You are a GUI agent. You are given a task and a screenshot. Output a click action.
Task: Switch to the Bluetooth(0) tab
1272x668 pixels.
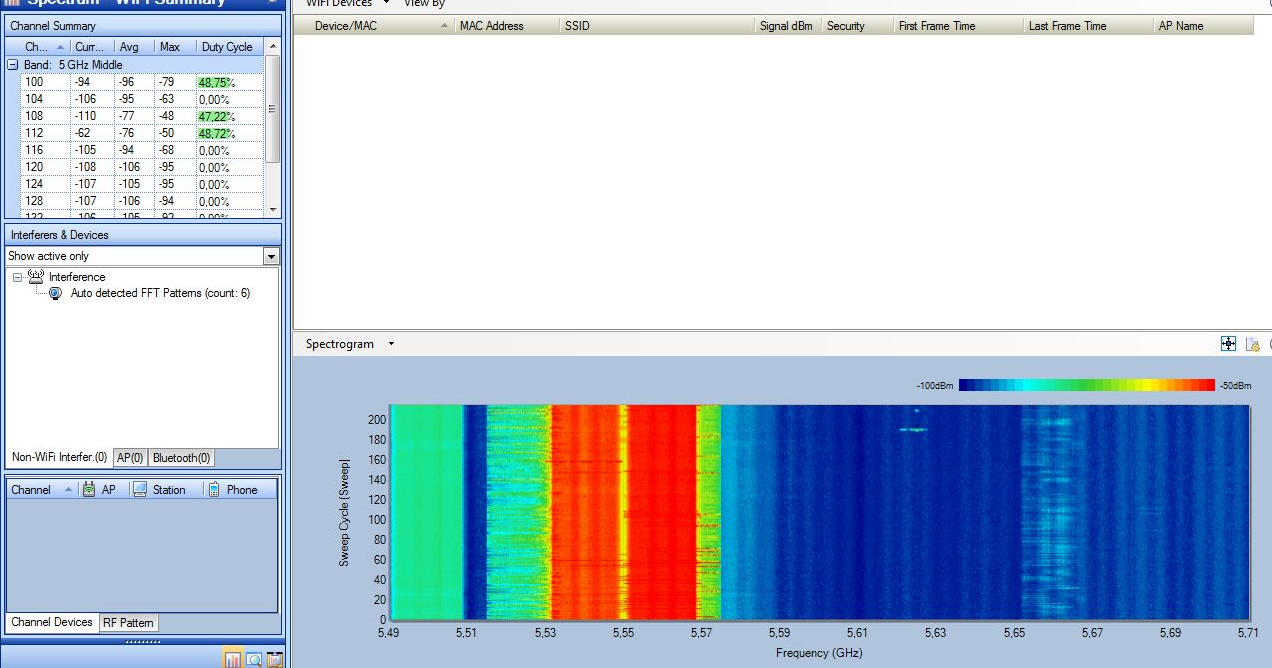(182, 458)
